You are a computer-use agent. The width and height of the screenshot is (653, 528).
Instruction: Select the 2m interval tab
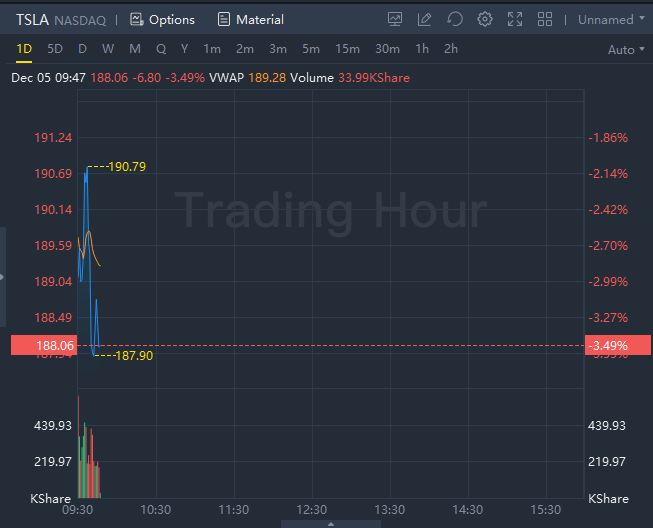click(x=245, y=49)
